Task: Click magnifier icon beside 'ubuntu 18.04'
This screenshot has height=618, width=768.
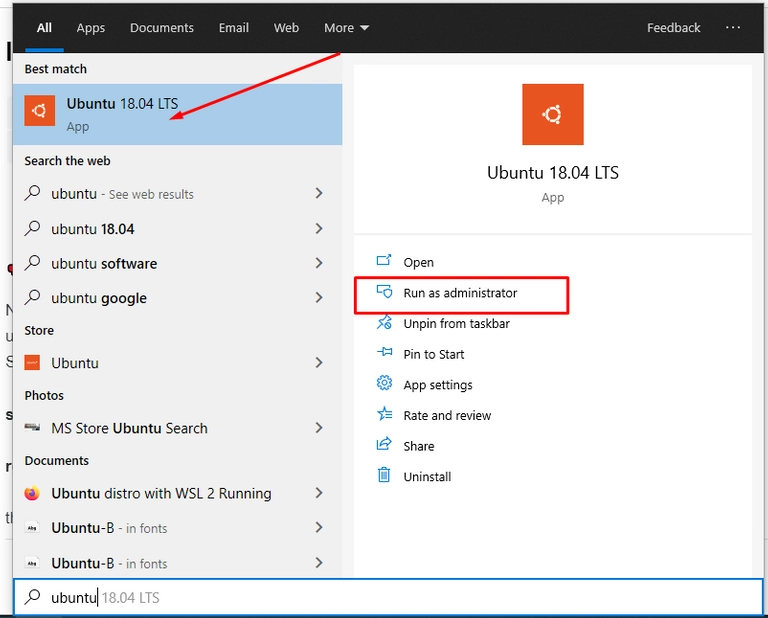Action: (32, 228)
